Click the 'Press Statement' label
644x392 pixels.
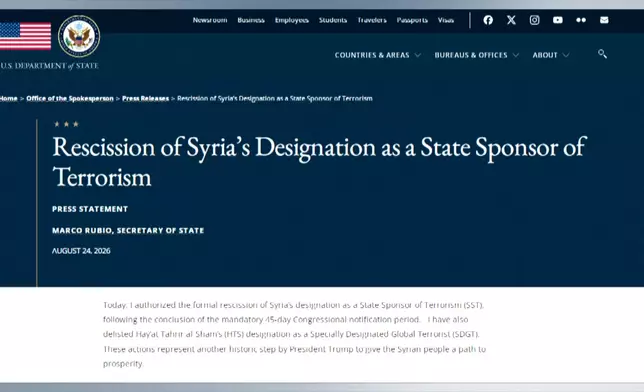pyautogui.click(x=90, y=209)
